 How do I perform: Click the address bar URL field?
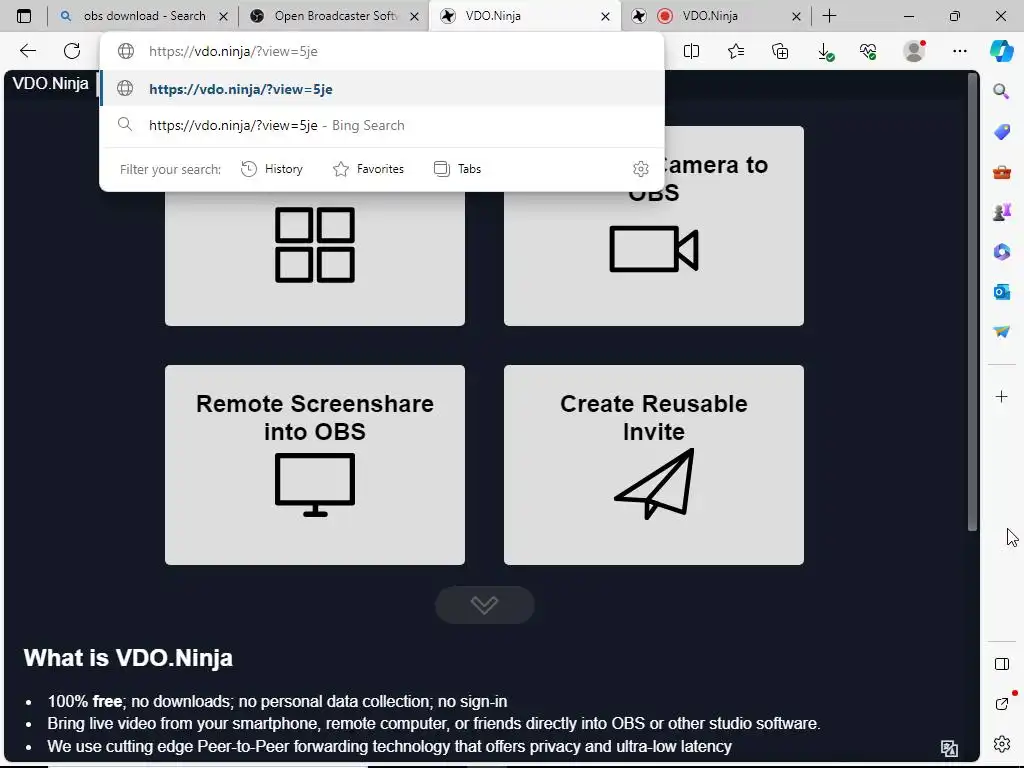pyautogui.click(x=383, y=51)
